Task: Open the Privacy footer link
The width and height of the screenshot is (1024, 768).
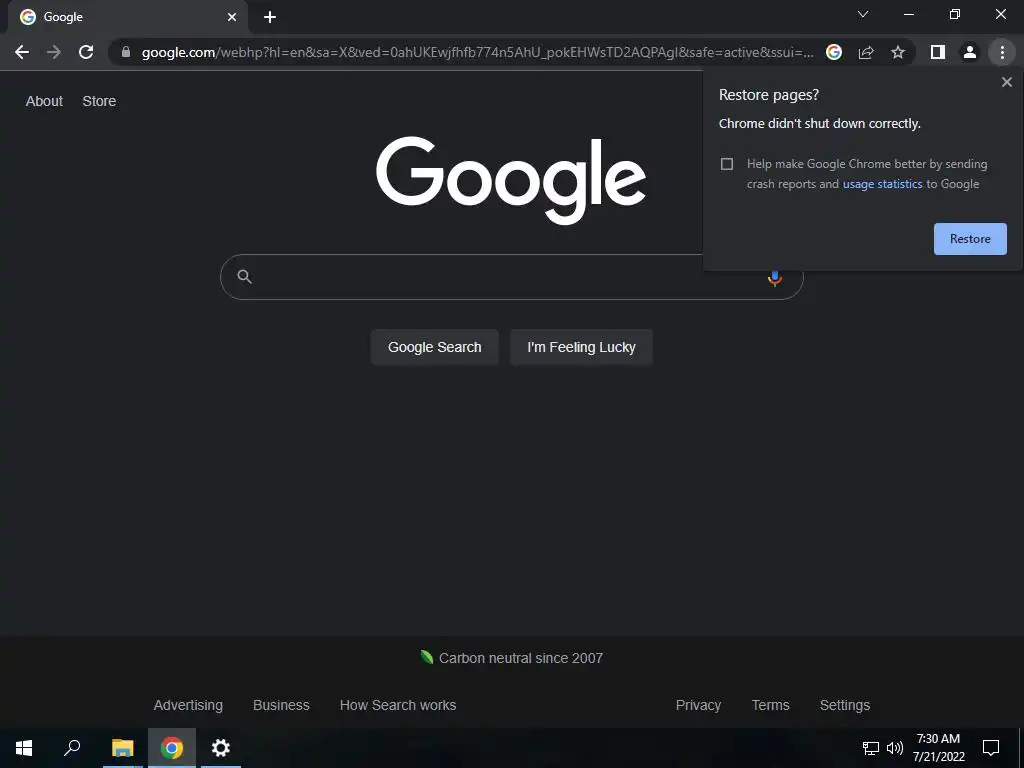Action: coord(698,705)
